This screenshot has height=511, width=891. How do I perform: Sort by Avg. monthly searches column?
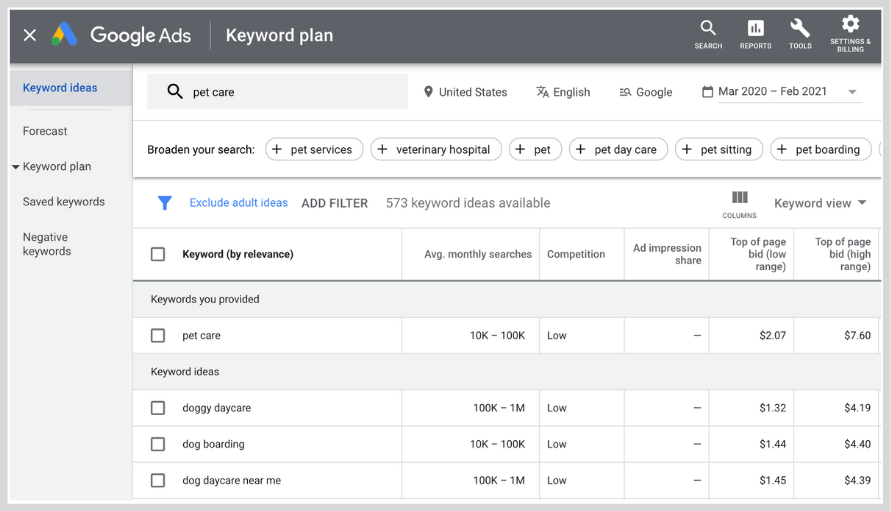pyautogui.click(x=478, y=254)
